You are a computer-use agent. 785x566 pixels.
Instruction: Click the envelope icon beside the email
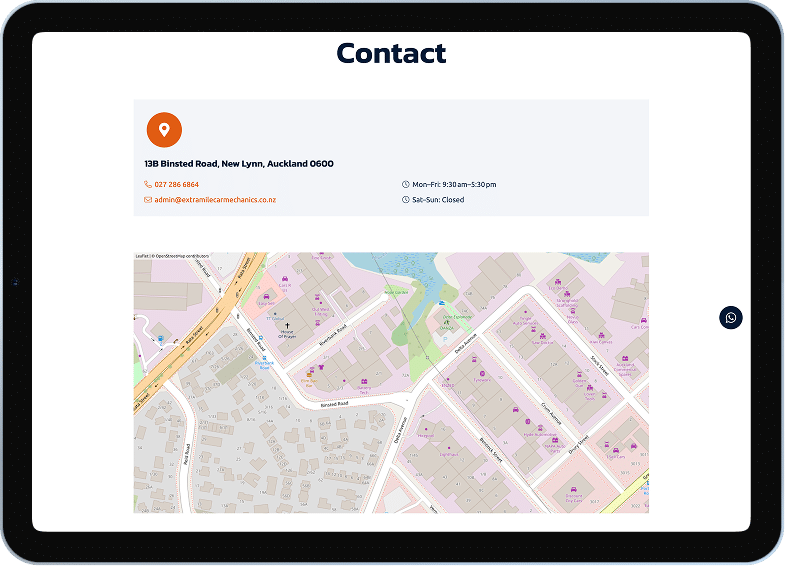[148, 200]
